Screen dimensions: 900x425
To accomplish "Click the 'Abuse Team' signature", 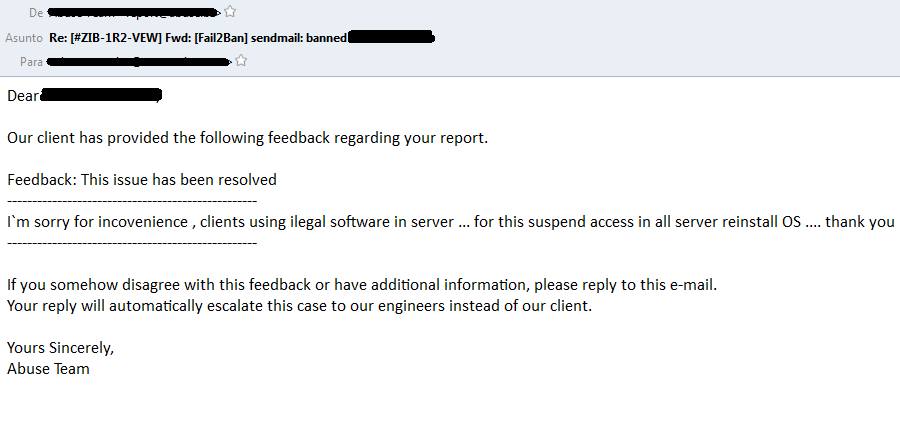I will pos(48,369).
